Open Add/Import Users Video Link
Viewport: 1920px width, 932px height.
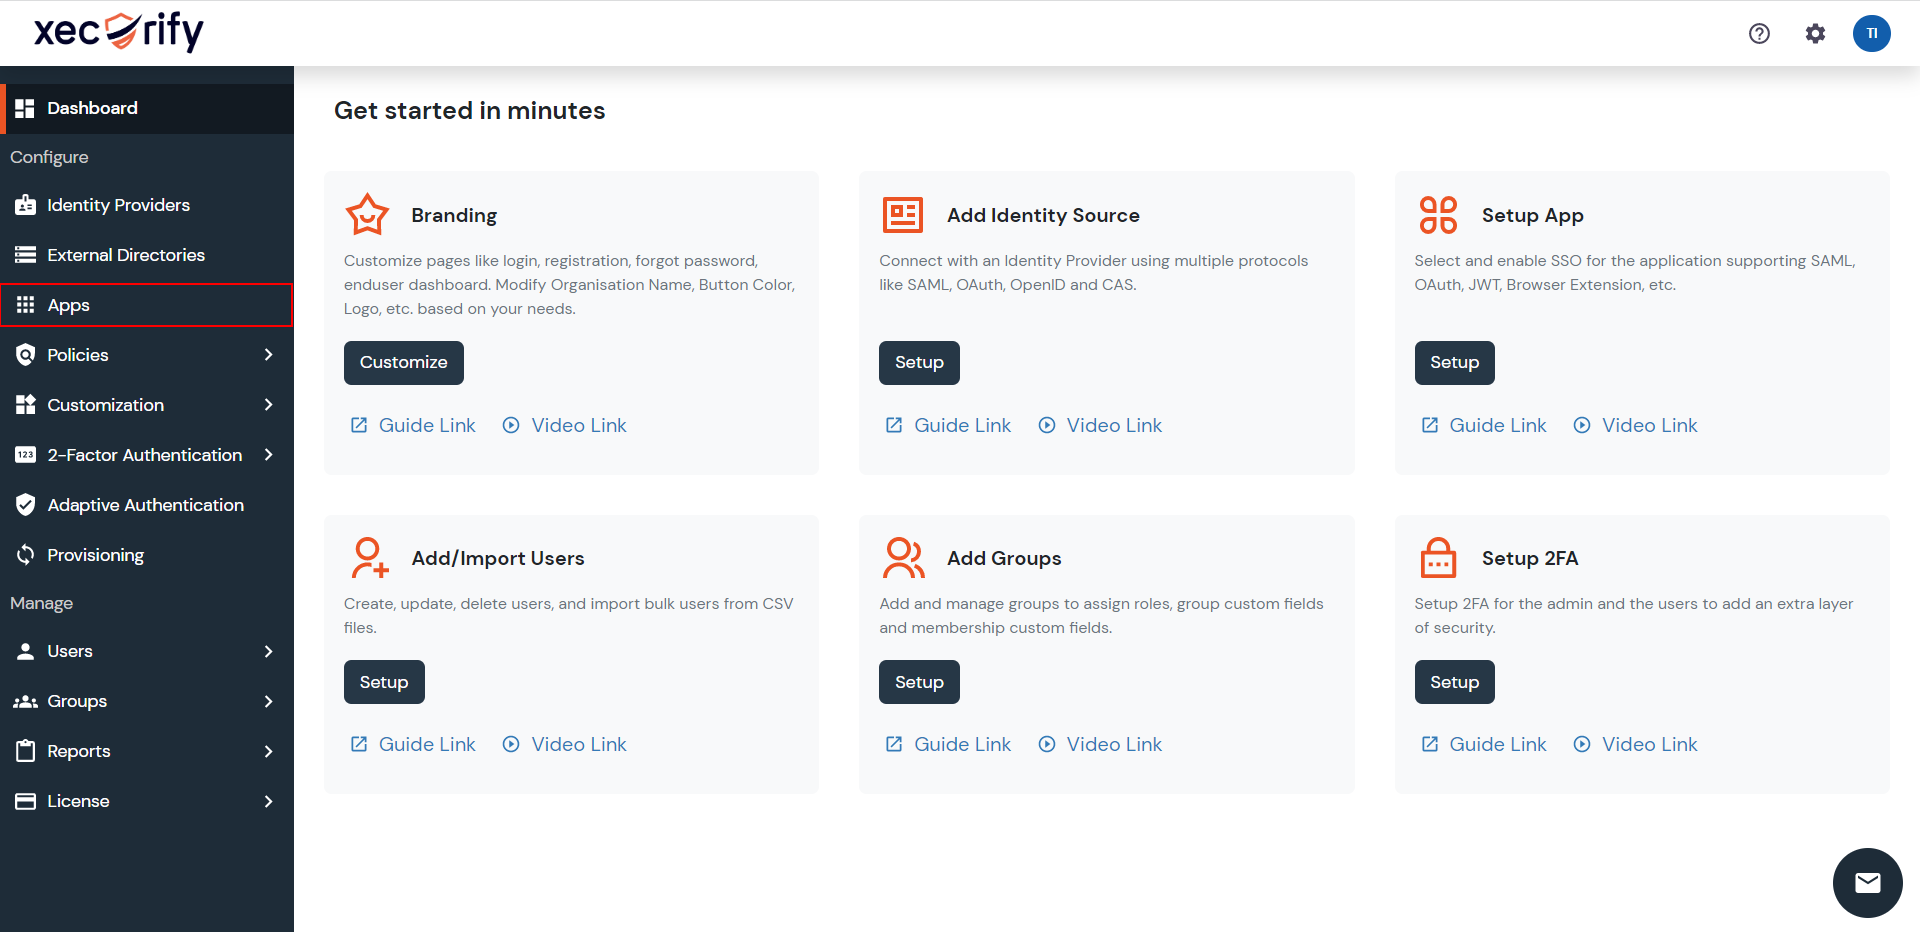coord(564,744)
